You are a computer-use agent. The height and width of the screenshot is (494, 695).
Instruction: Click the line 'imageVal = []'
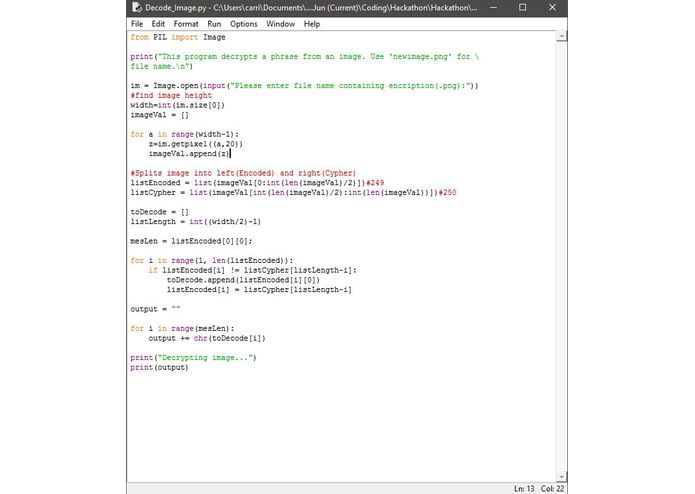point(160,115)
